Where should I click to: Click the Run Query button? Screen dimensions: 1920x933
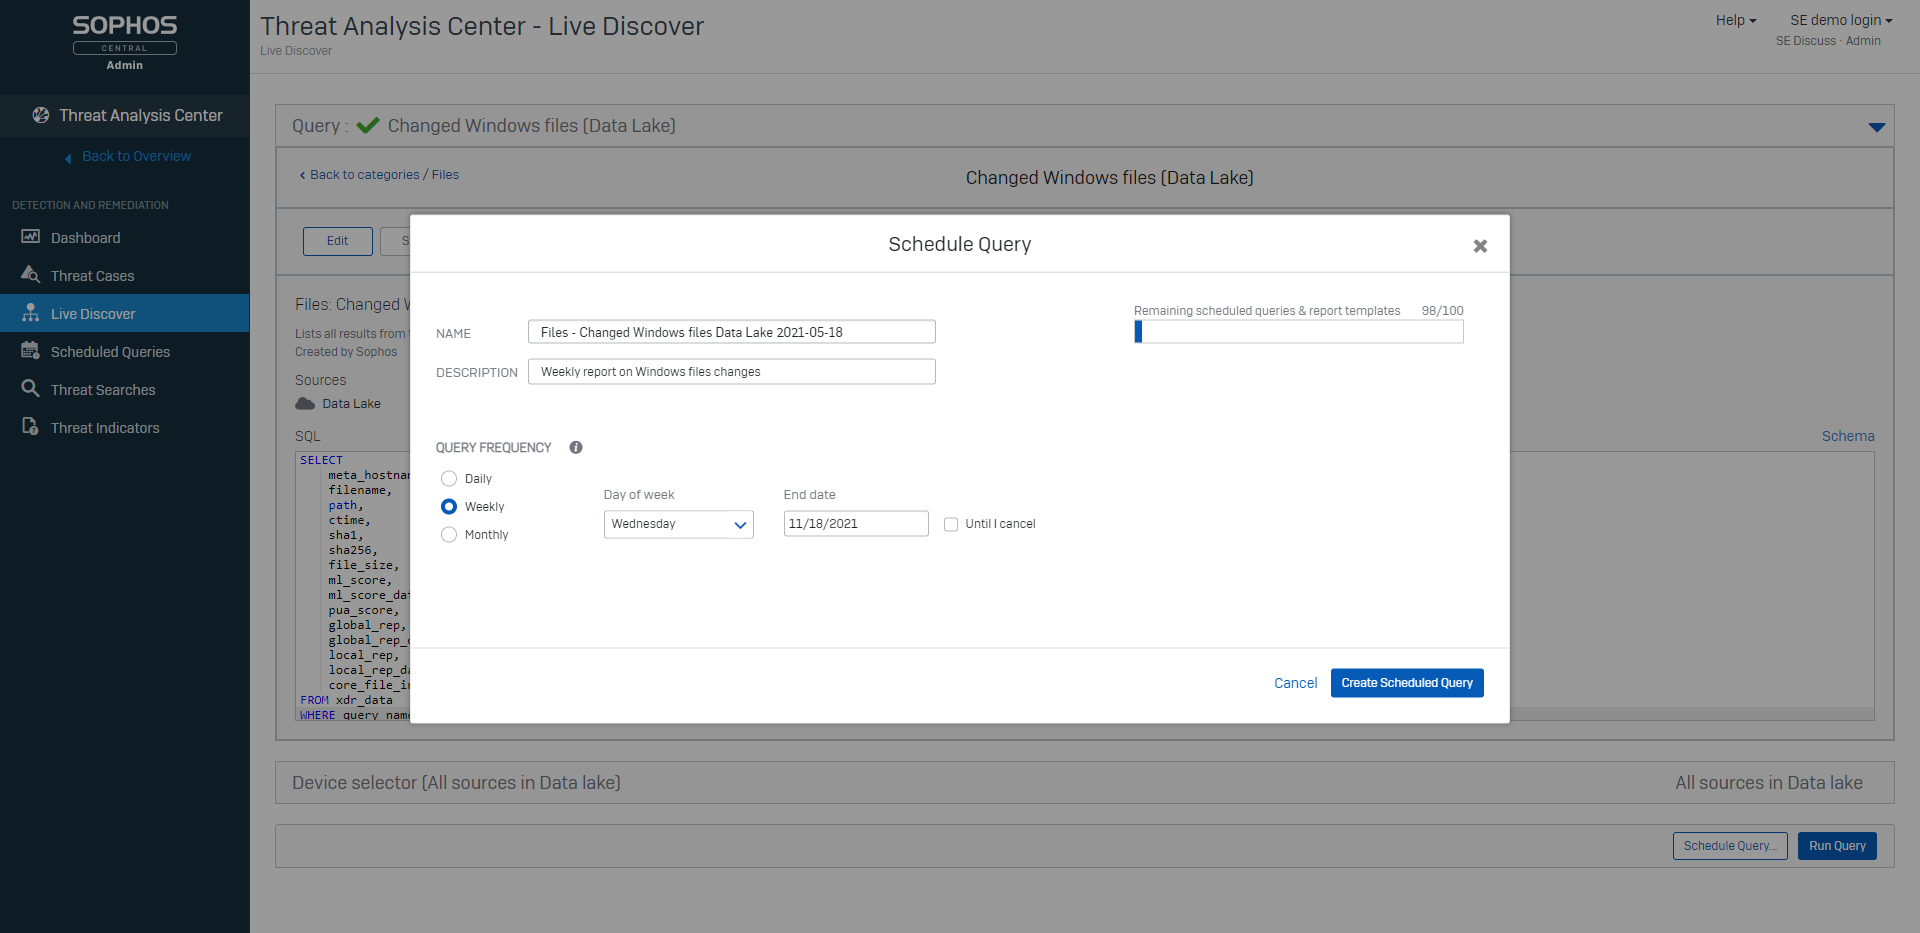click(1837, 846)
